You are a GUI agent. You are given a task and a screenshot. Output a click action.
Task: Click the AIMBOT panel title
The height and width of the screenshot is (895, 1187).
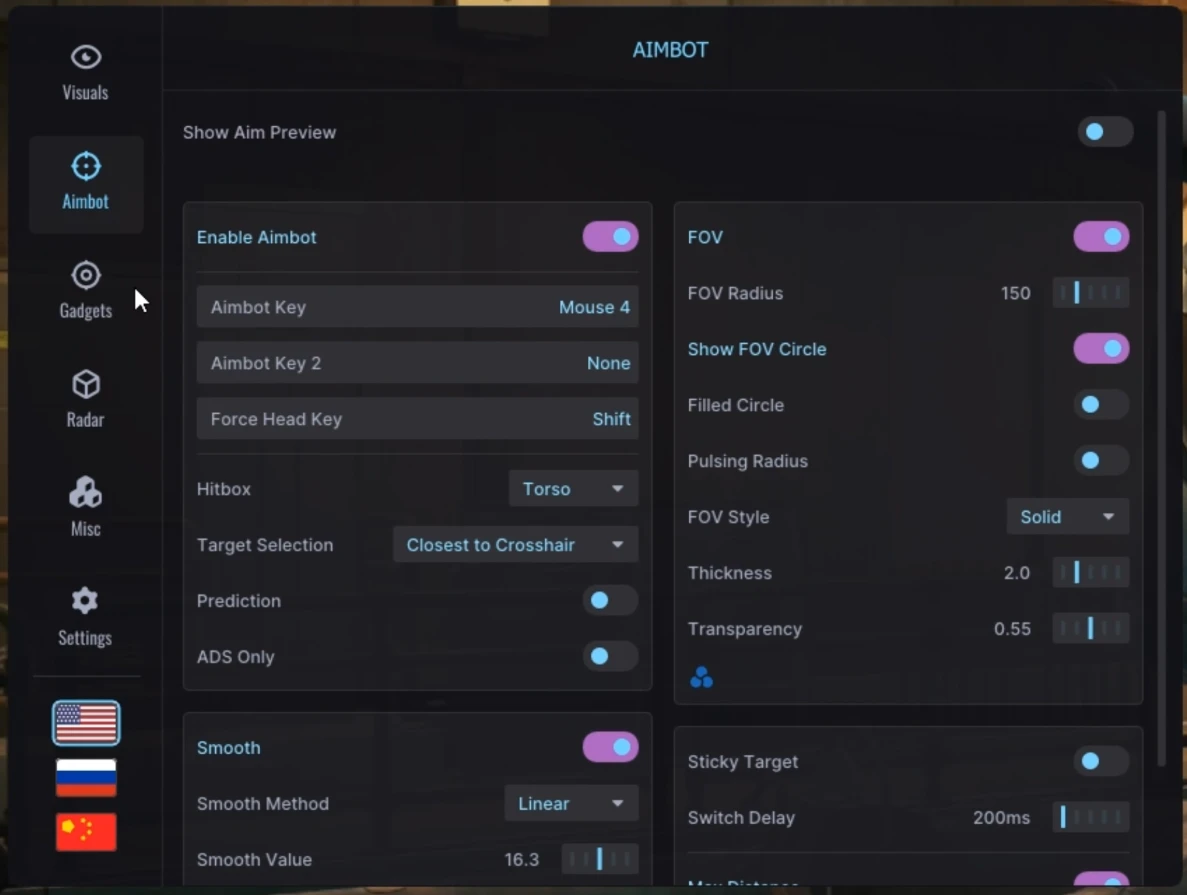tap(671, 50)
